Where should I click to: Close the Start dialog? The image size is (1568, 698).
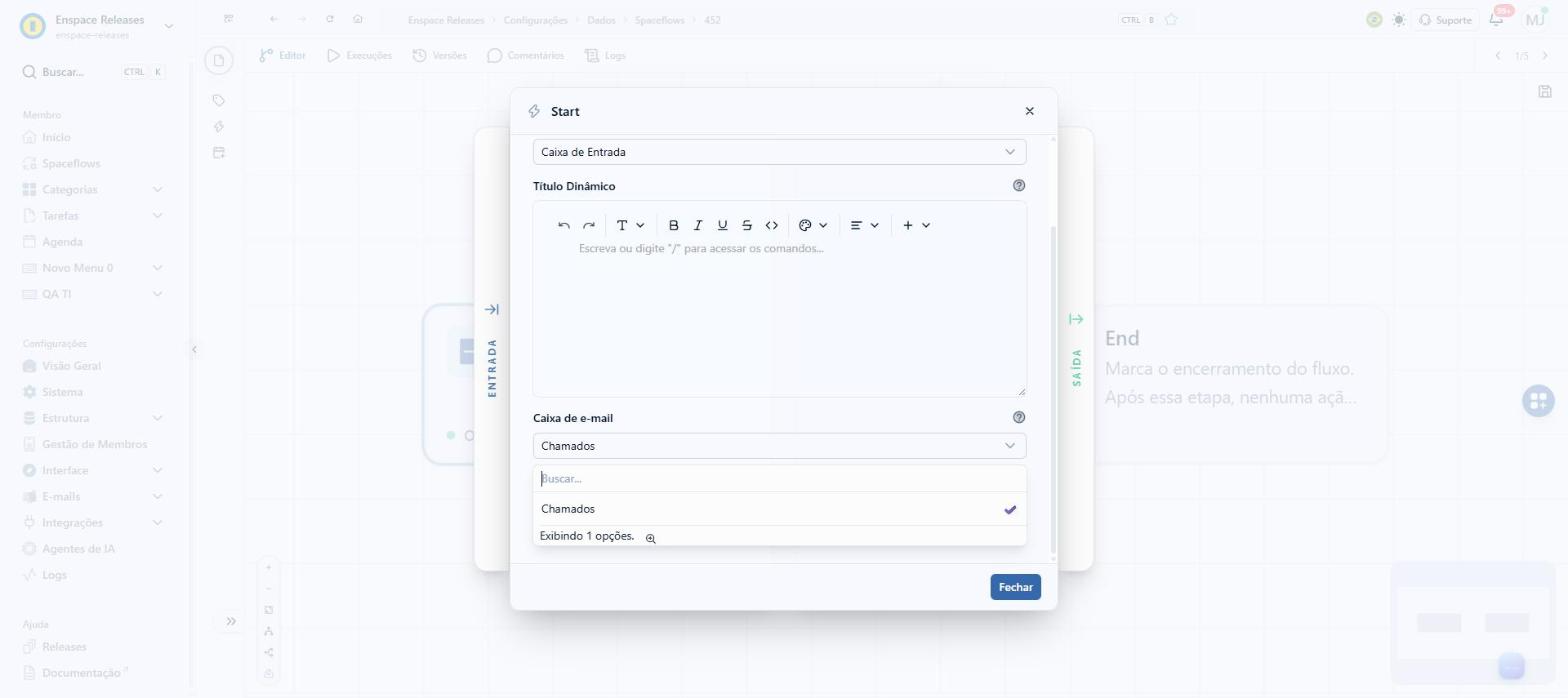pos(1029,111)
